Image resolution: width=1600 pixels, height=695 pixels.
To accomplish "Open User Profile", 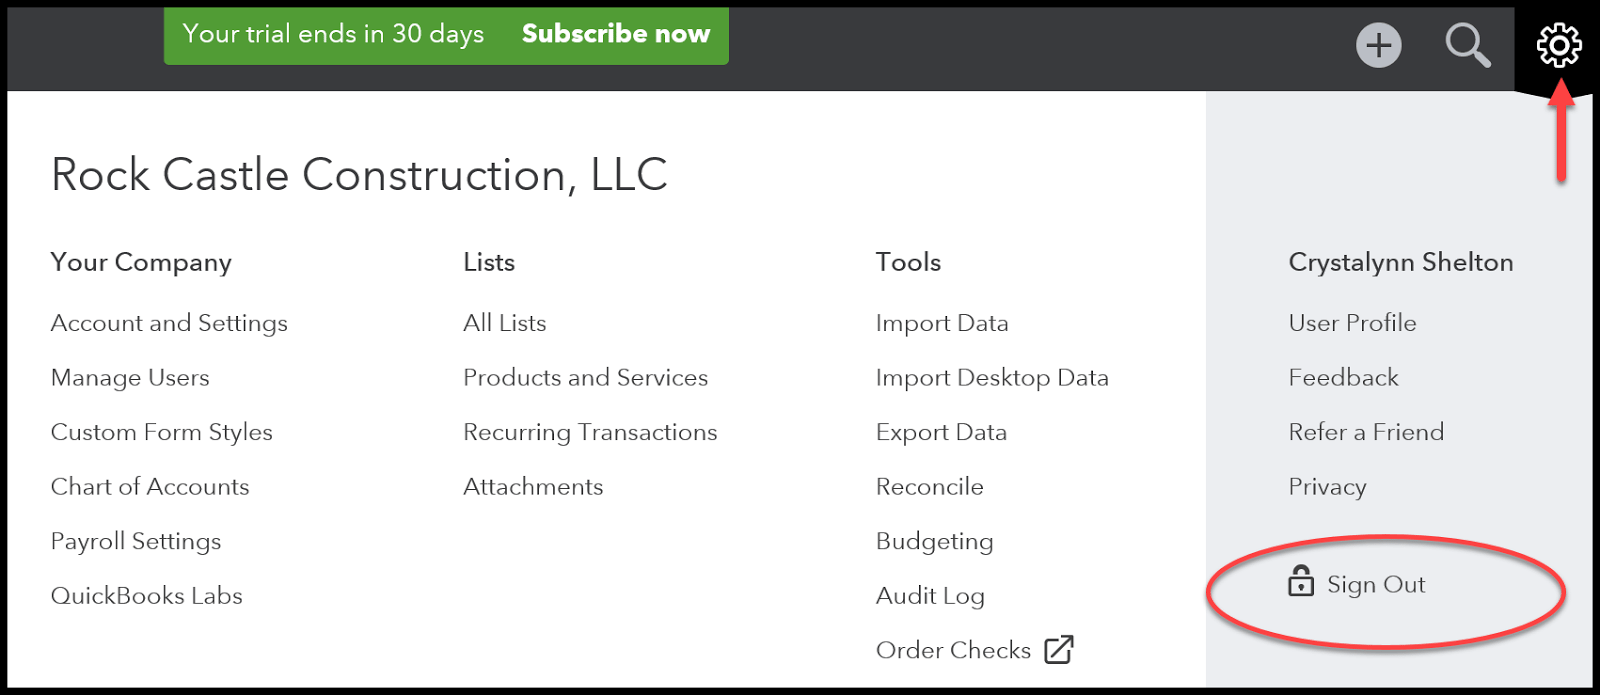I will (1352, 323).
